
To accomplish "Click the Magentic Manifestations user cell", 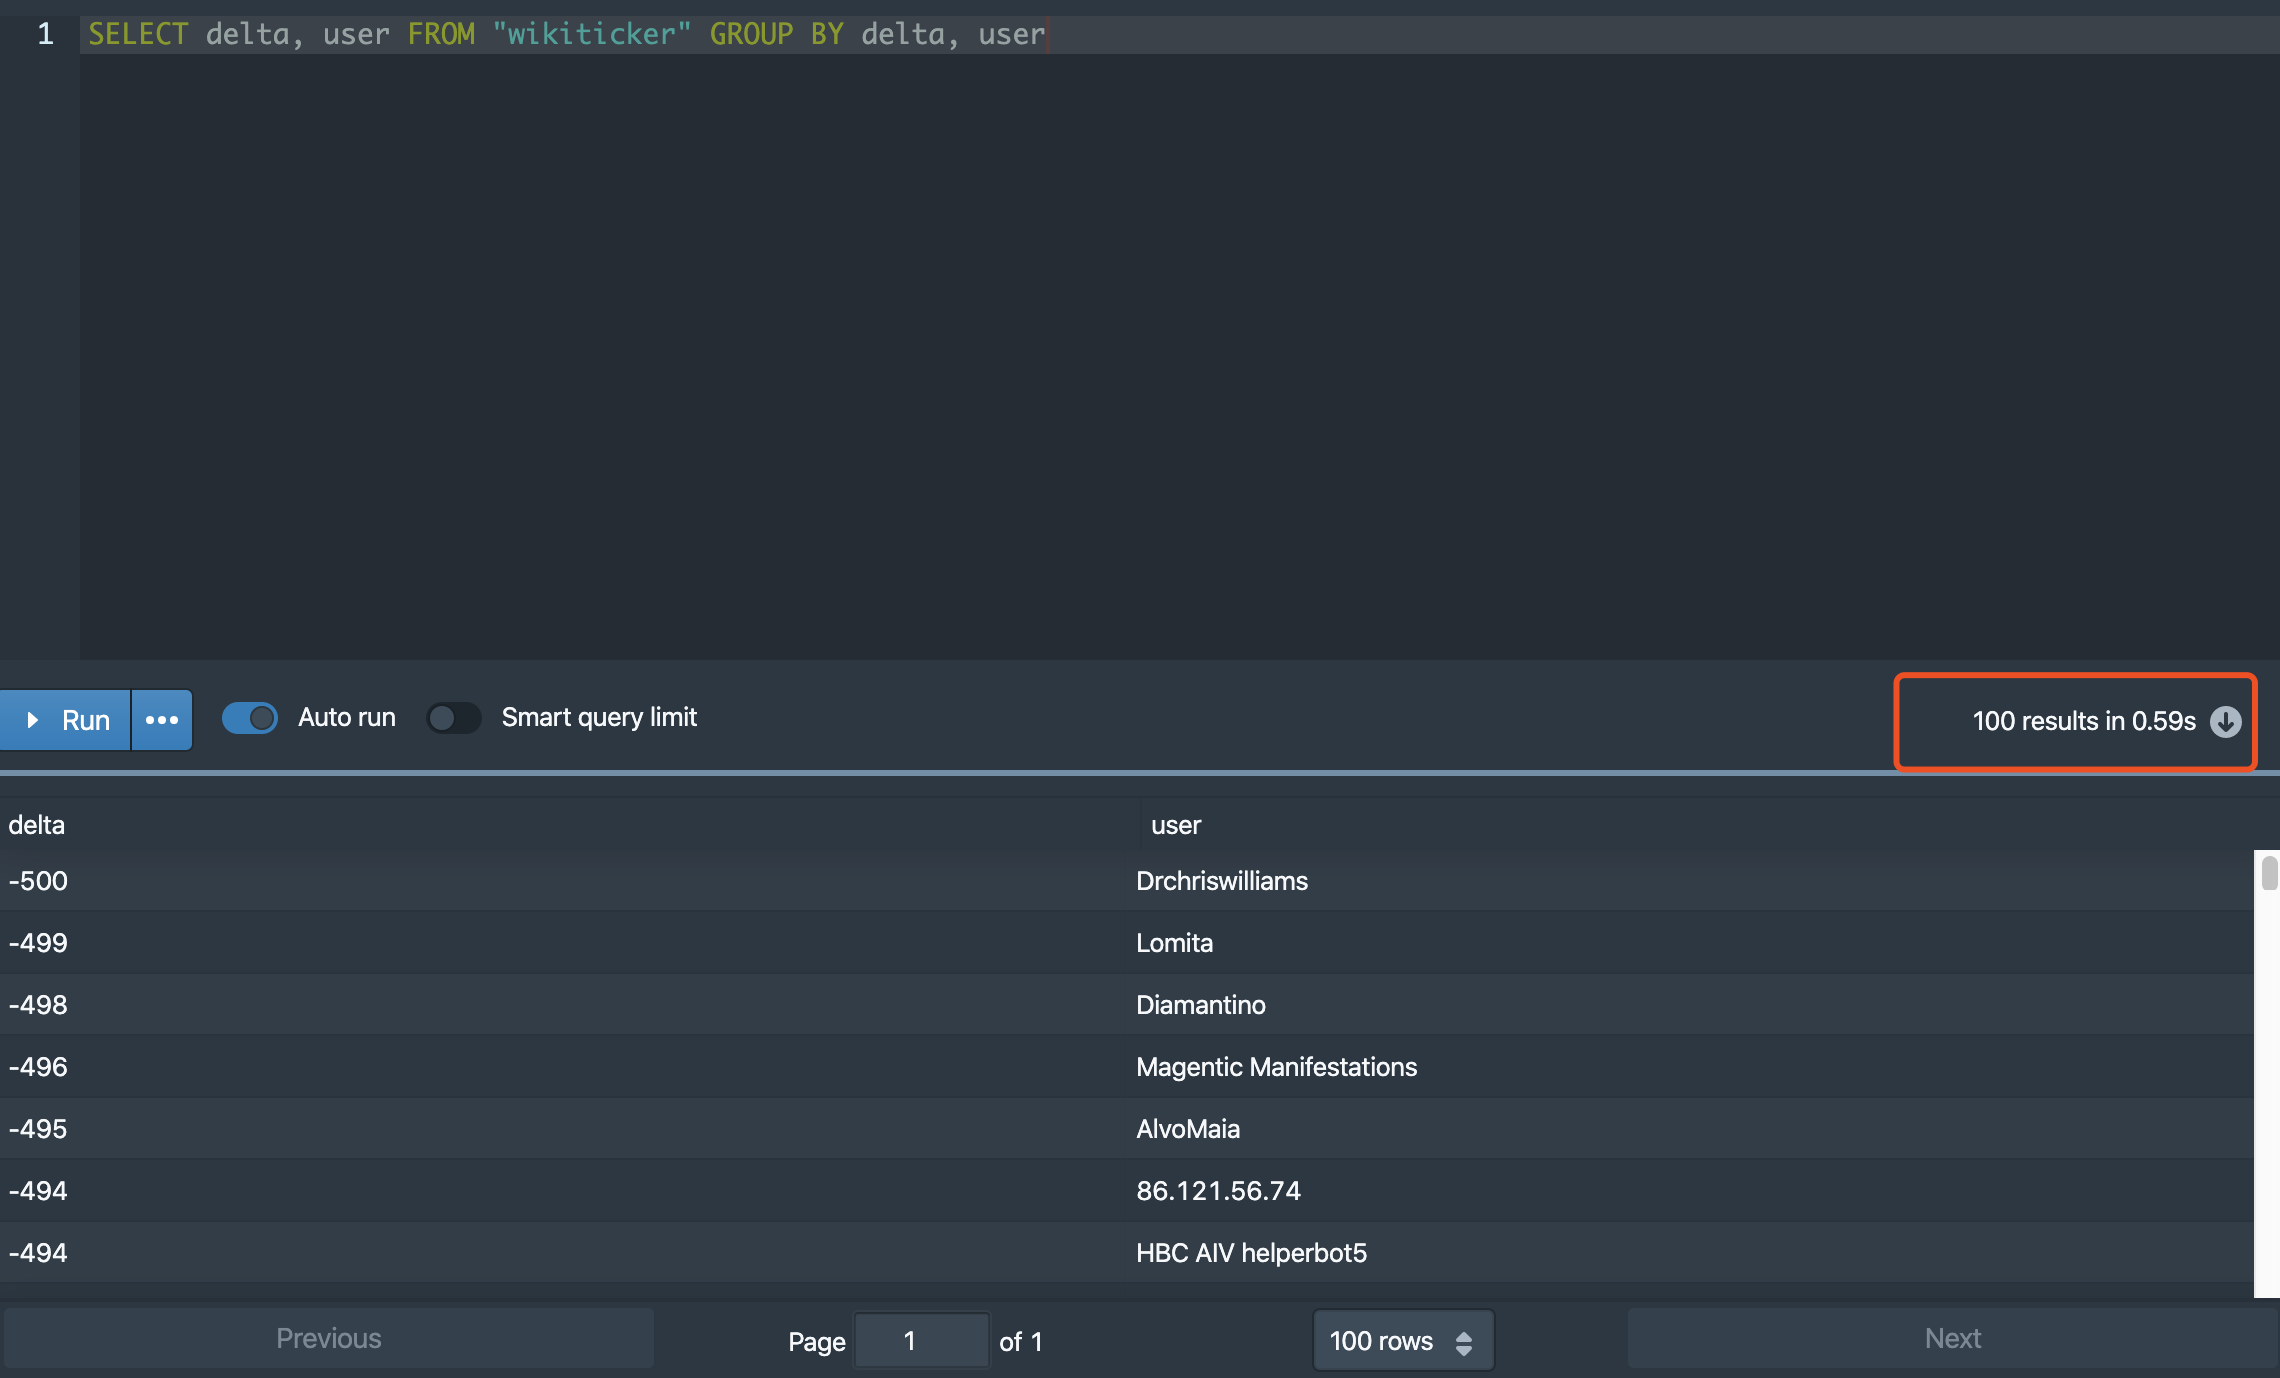I will (1276, 1067).
